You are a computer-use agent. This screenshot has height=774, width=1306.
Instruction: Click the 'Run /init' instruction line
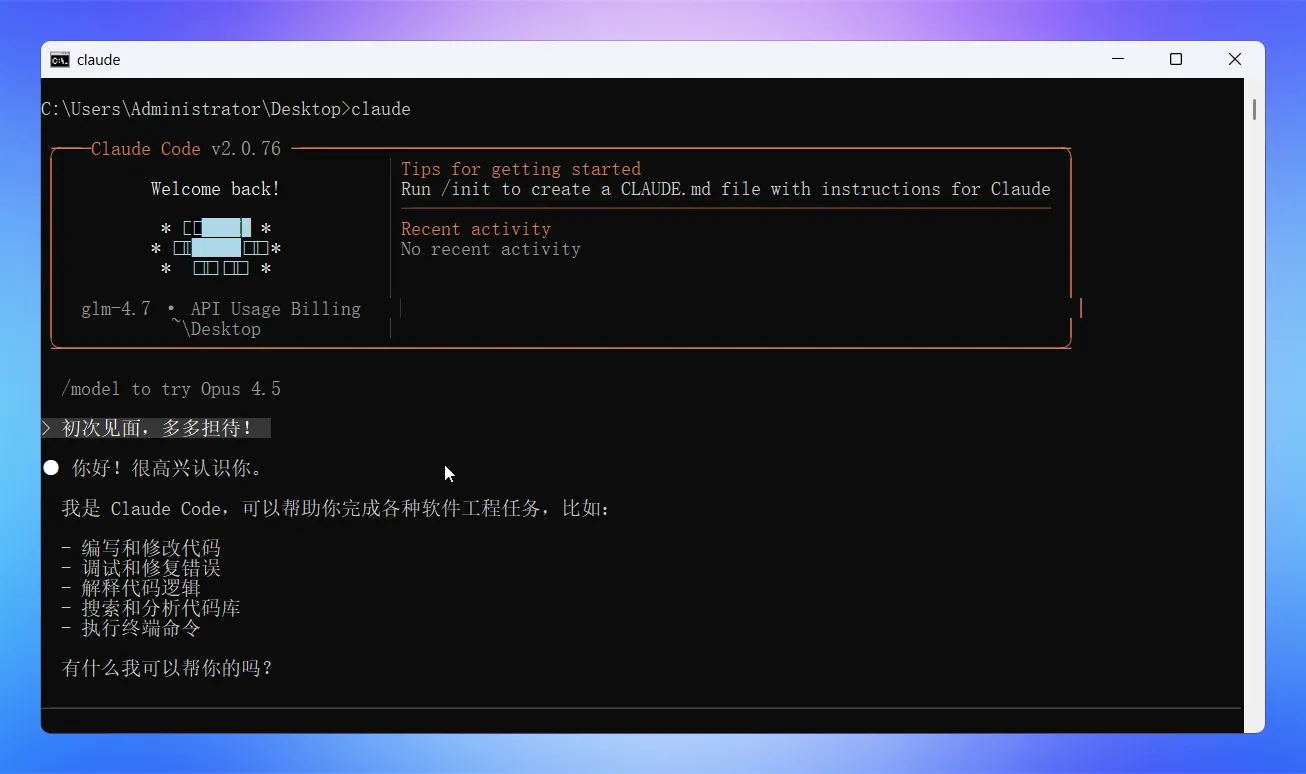pyautogui.click(x=725, y=189)
